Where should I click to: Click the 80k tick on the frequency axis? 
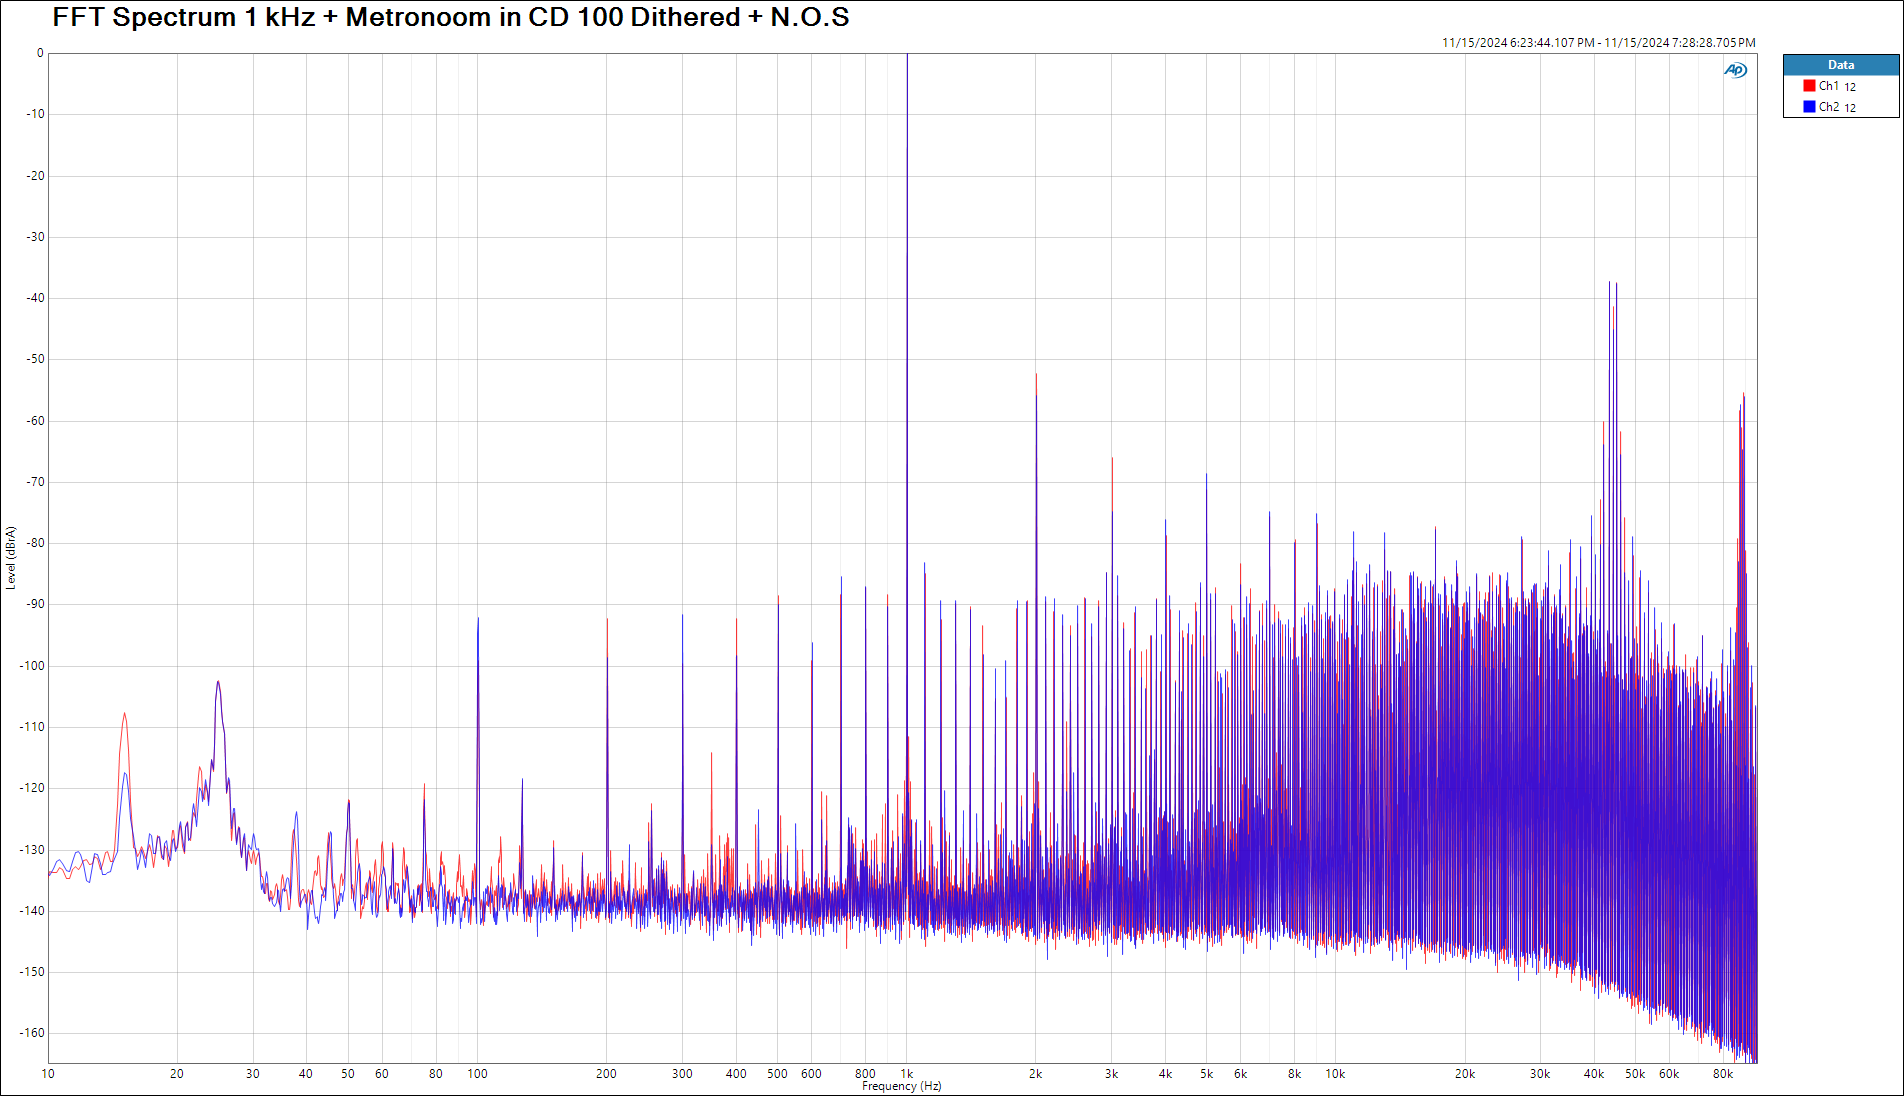pos(1722,1074)
